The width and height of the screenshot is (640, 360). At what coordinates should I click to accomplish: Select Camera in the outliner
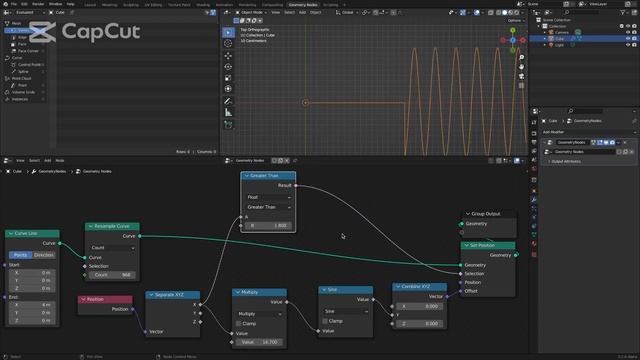(x=562, y=32)
